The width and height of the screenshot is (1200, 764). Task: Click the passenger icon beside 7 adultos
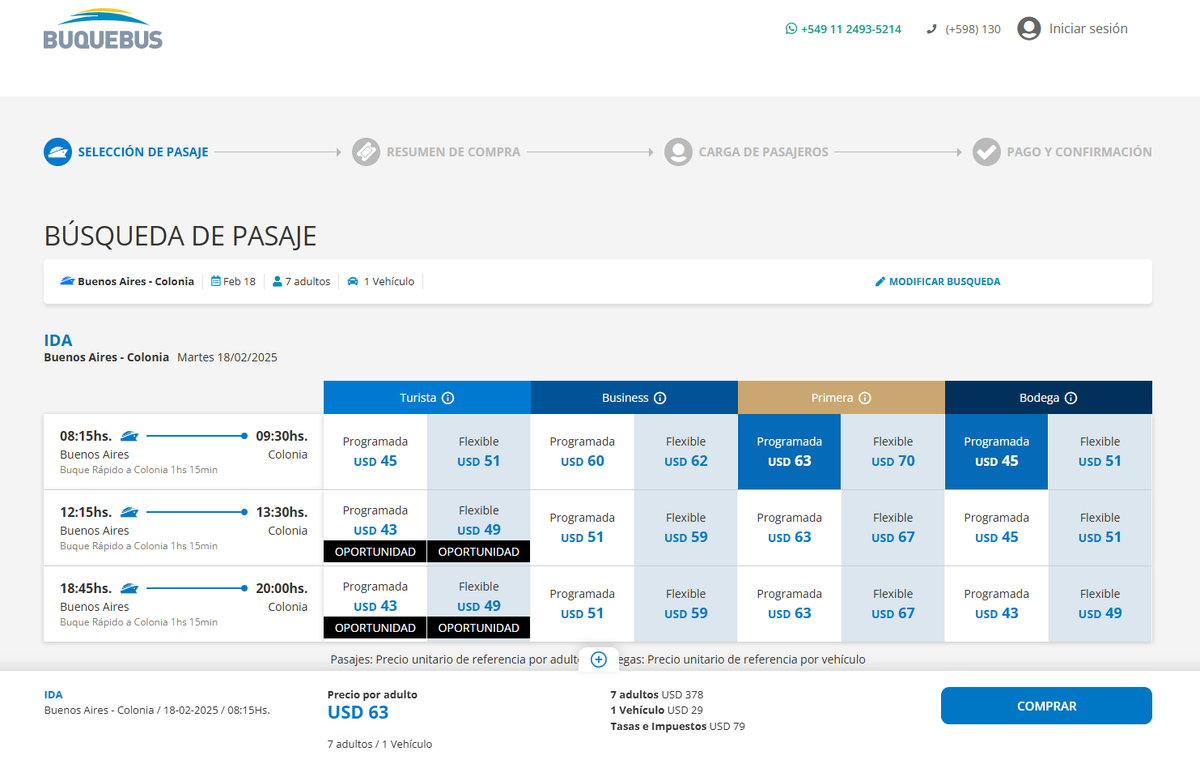coord(277,282)
